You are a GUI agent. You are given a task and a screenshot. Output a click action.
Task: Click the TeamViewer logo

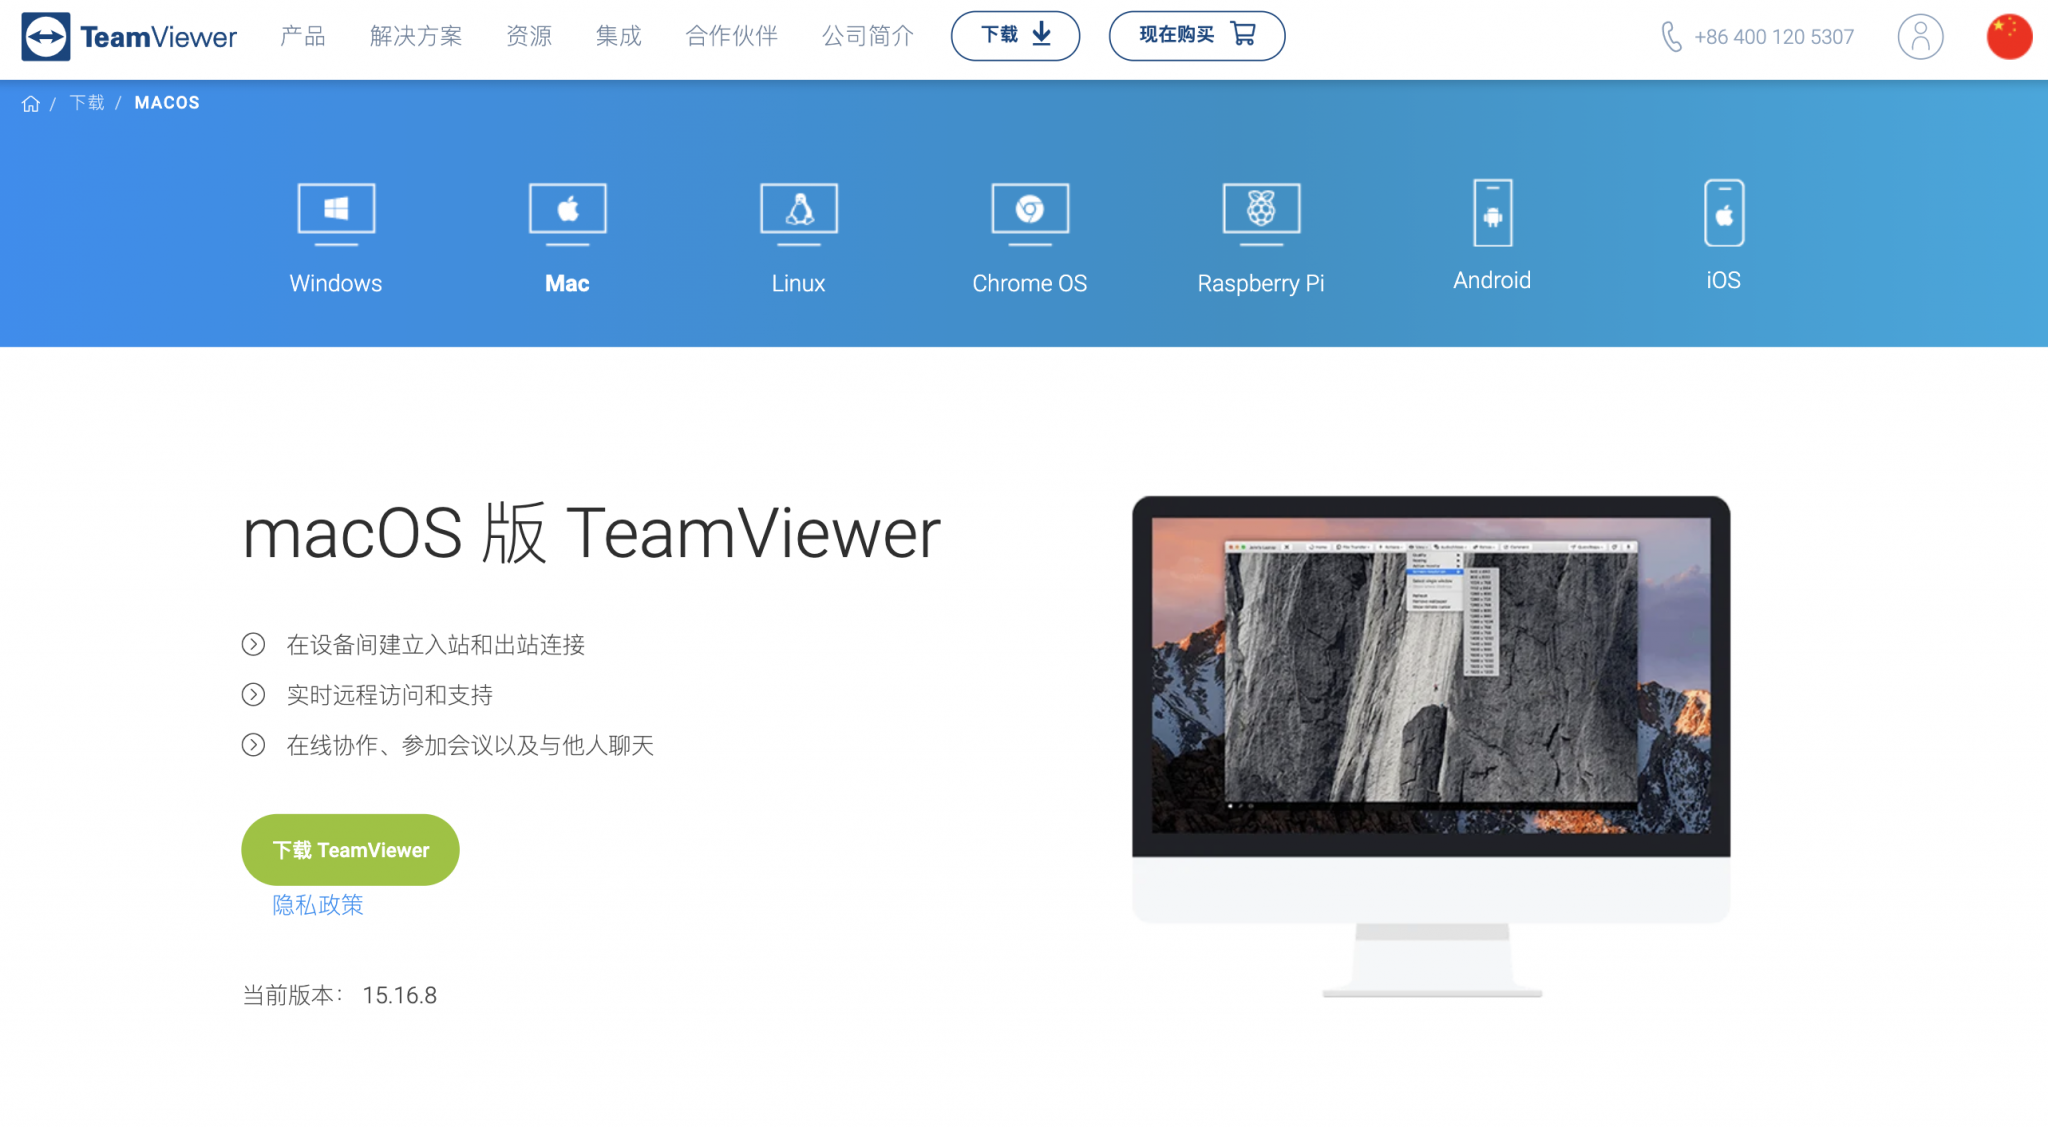coord(129,36)
